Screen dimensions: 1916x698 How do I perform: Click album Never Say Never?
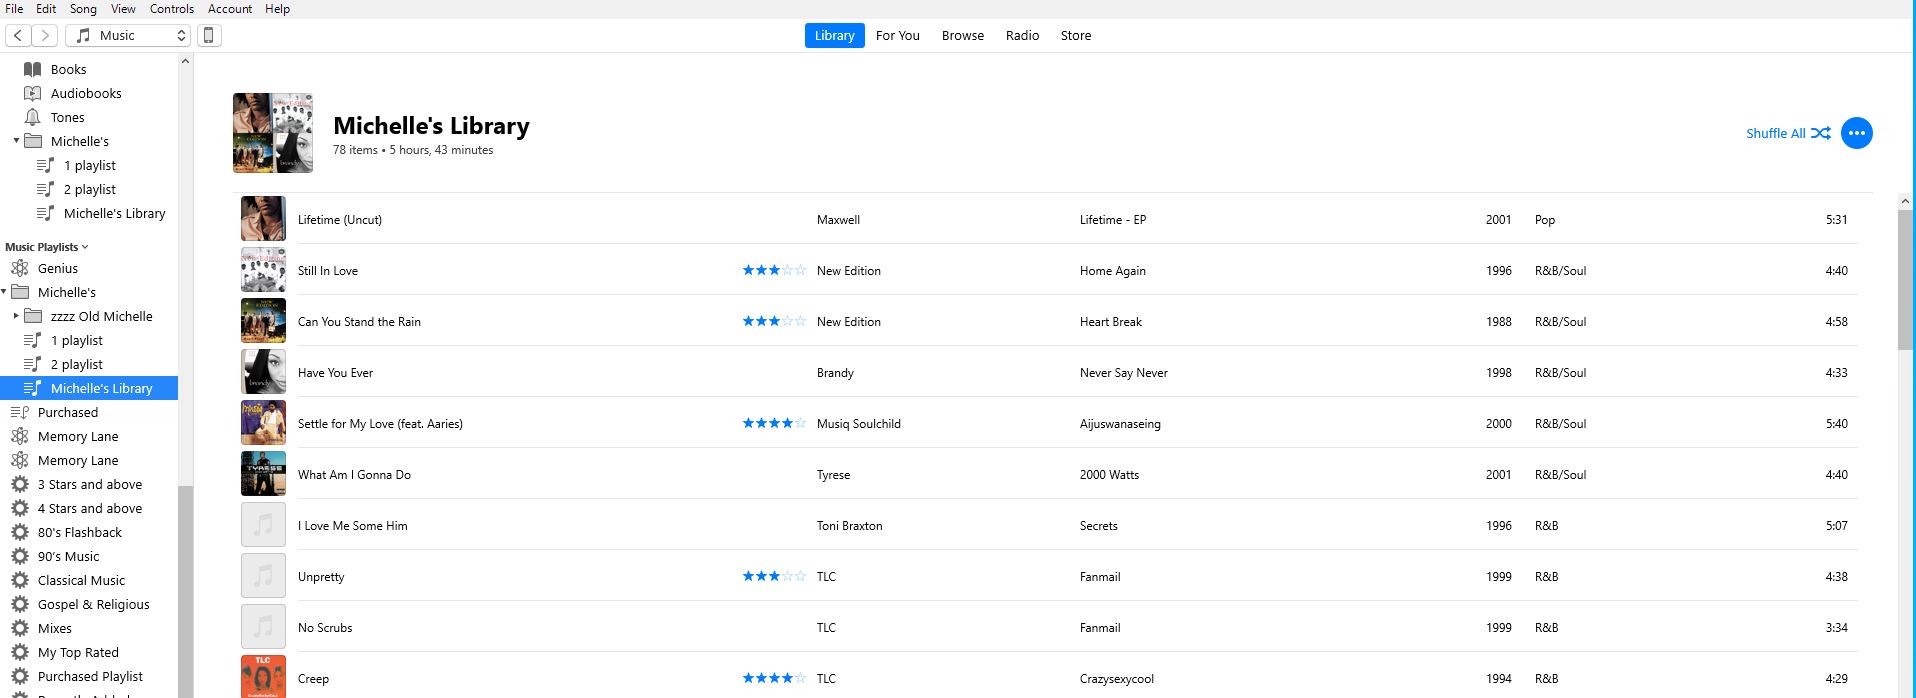1123,373
